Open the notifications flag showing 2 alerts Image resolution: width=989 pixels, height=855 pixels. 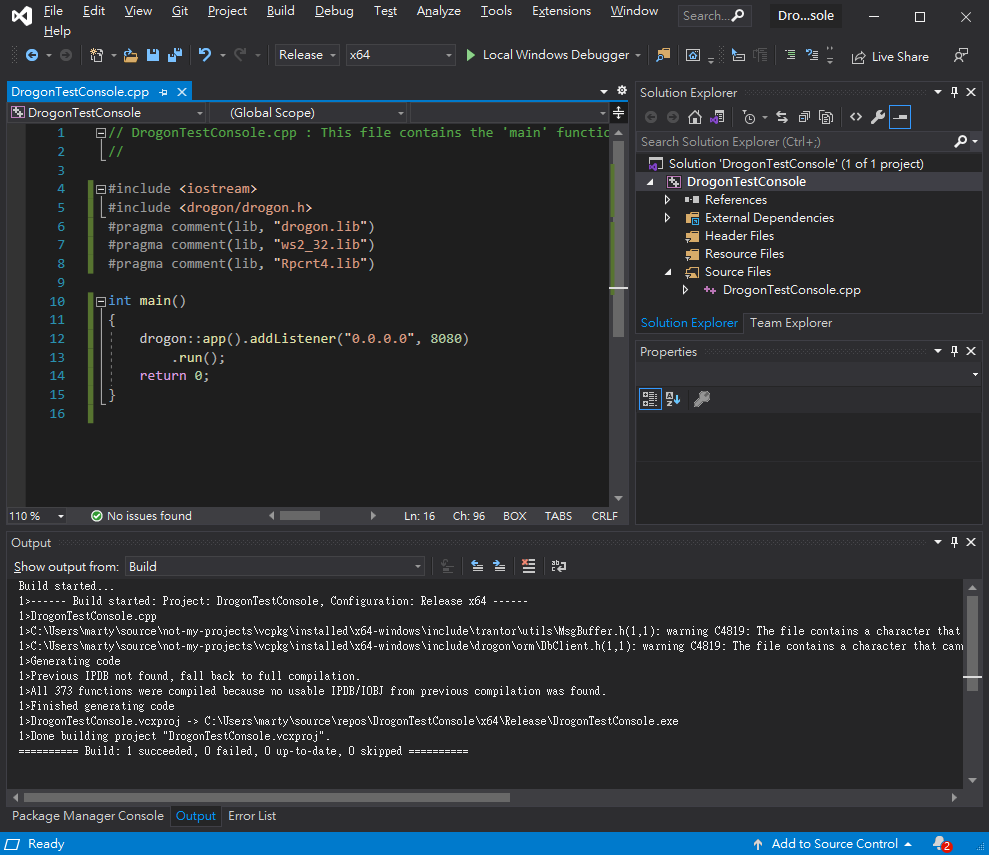(x=940, y=843)
